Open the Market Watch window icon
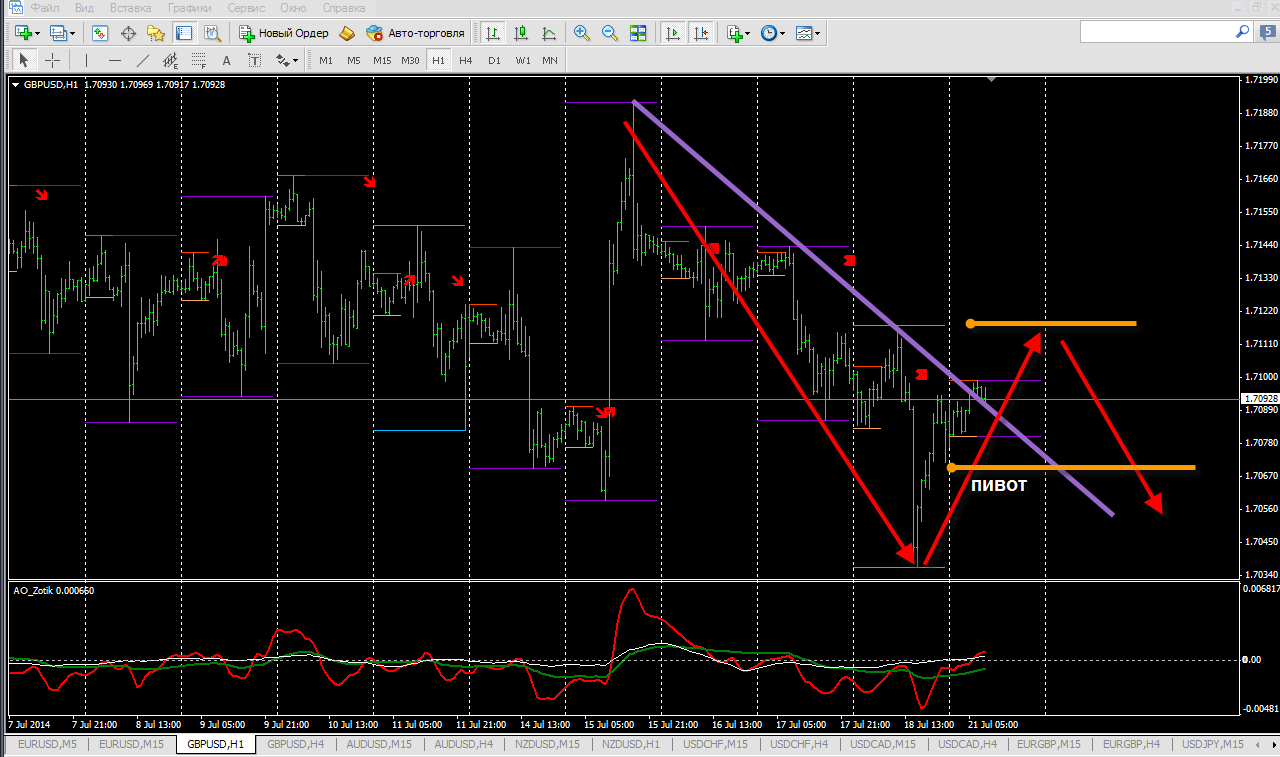The height and width of the screenshot is (757, 1280). click(x=100, y=33)
